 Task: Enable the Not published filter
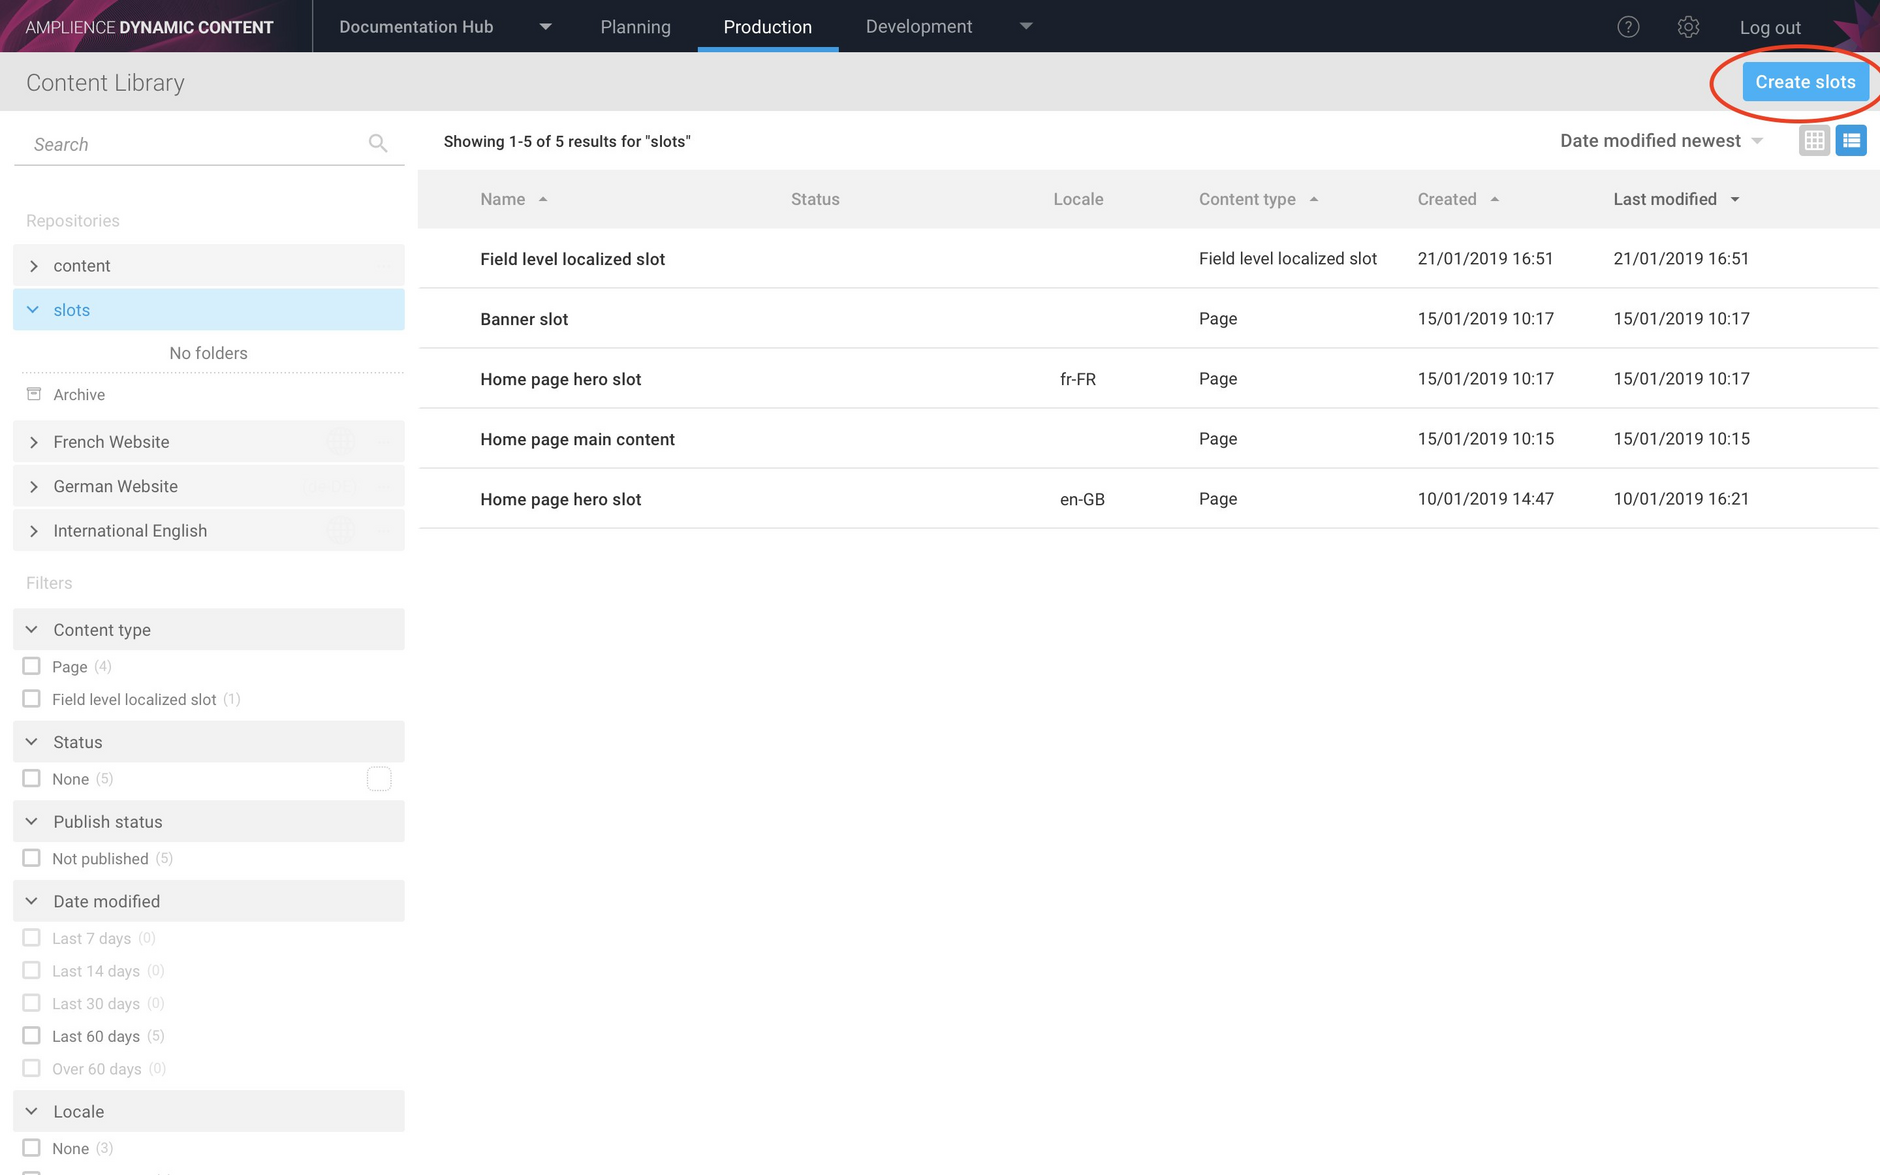(x=31, y=857)
